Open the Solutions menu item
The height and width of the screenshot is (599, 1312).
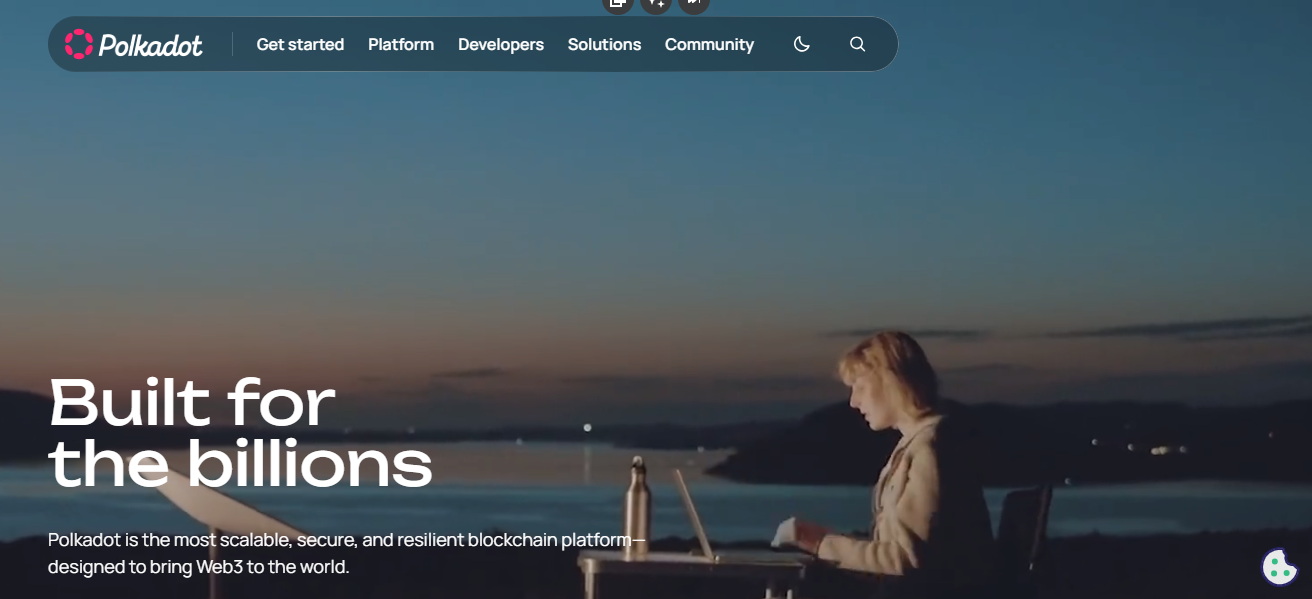point(604,44)
